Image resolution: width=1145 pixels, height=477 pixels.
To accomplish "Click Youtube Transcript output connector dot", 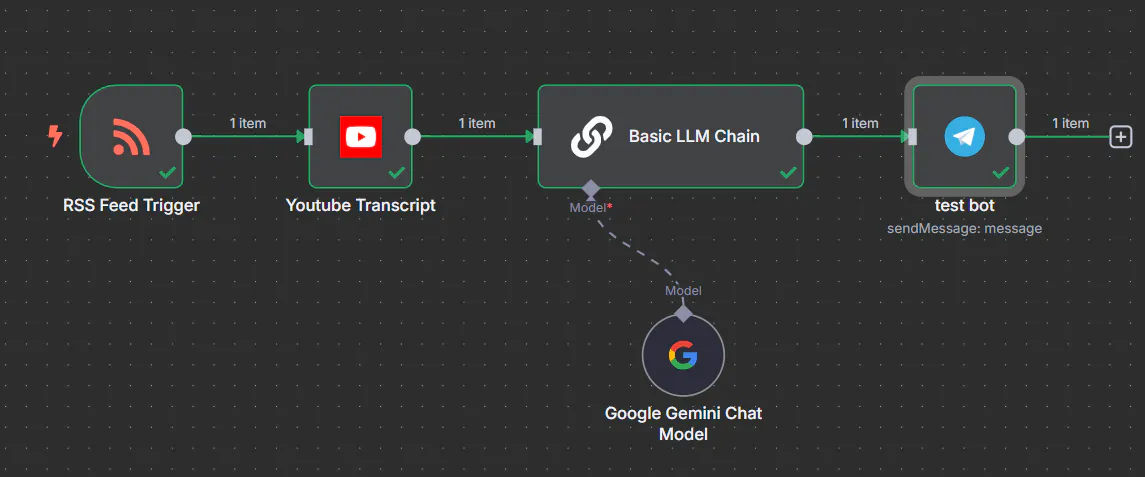I will (413, 137).
